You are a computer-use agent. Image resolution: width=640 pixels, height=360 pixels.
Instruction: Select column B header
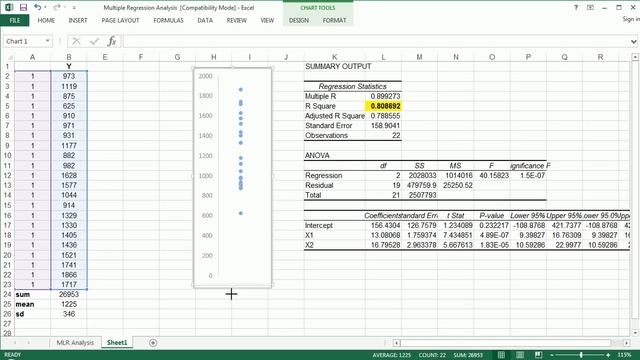(69, 57)
